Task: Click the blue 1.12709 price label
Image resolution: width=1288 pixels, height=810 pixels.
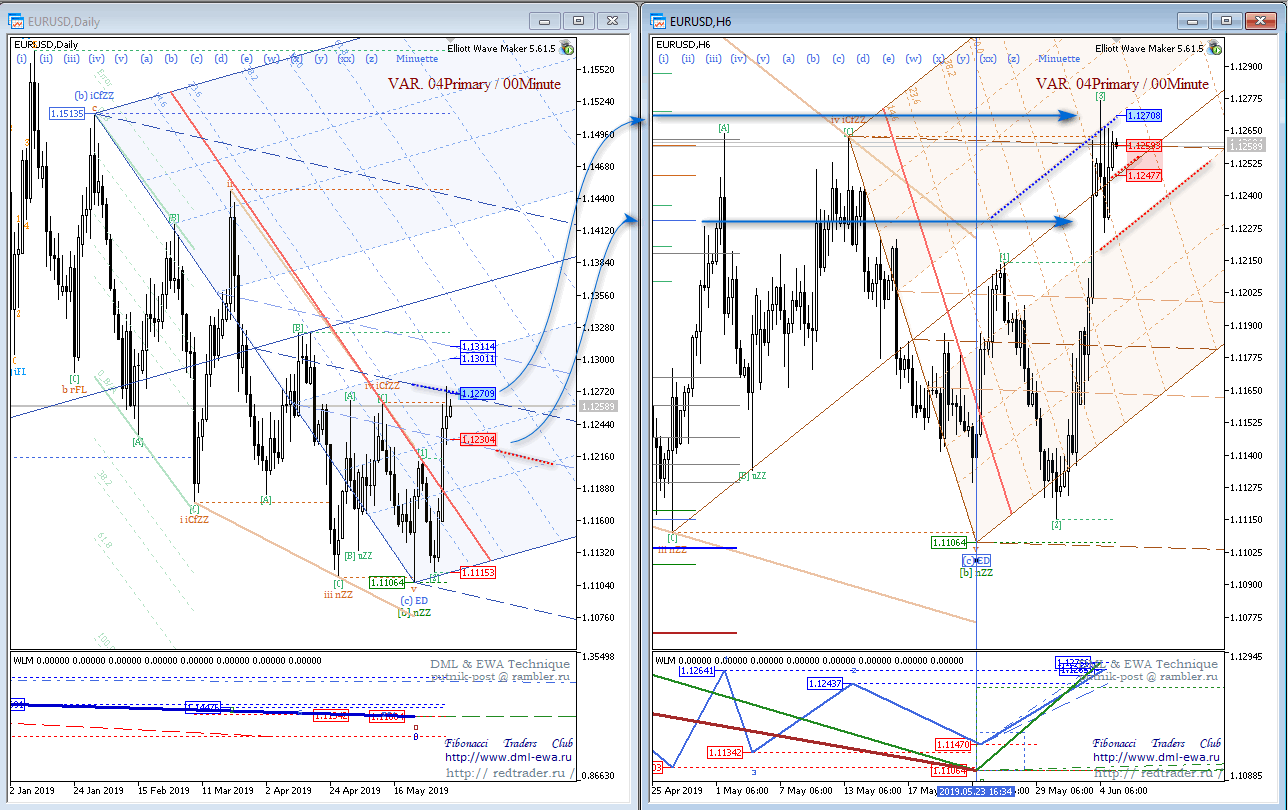Action: [x=479, y=393]
